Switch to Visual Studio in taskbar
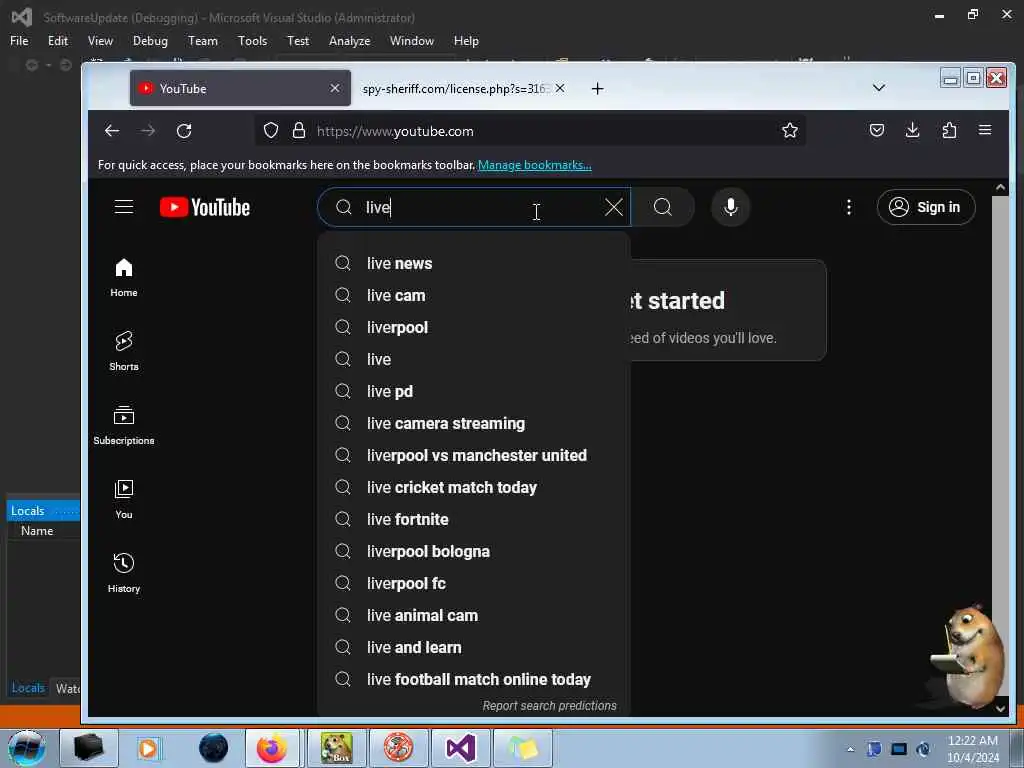Image resolution: width=1024 pixels, height=768 pixels. pyautogui.click(x=460, y=748)
